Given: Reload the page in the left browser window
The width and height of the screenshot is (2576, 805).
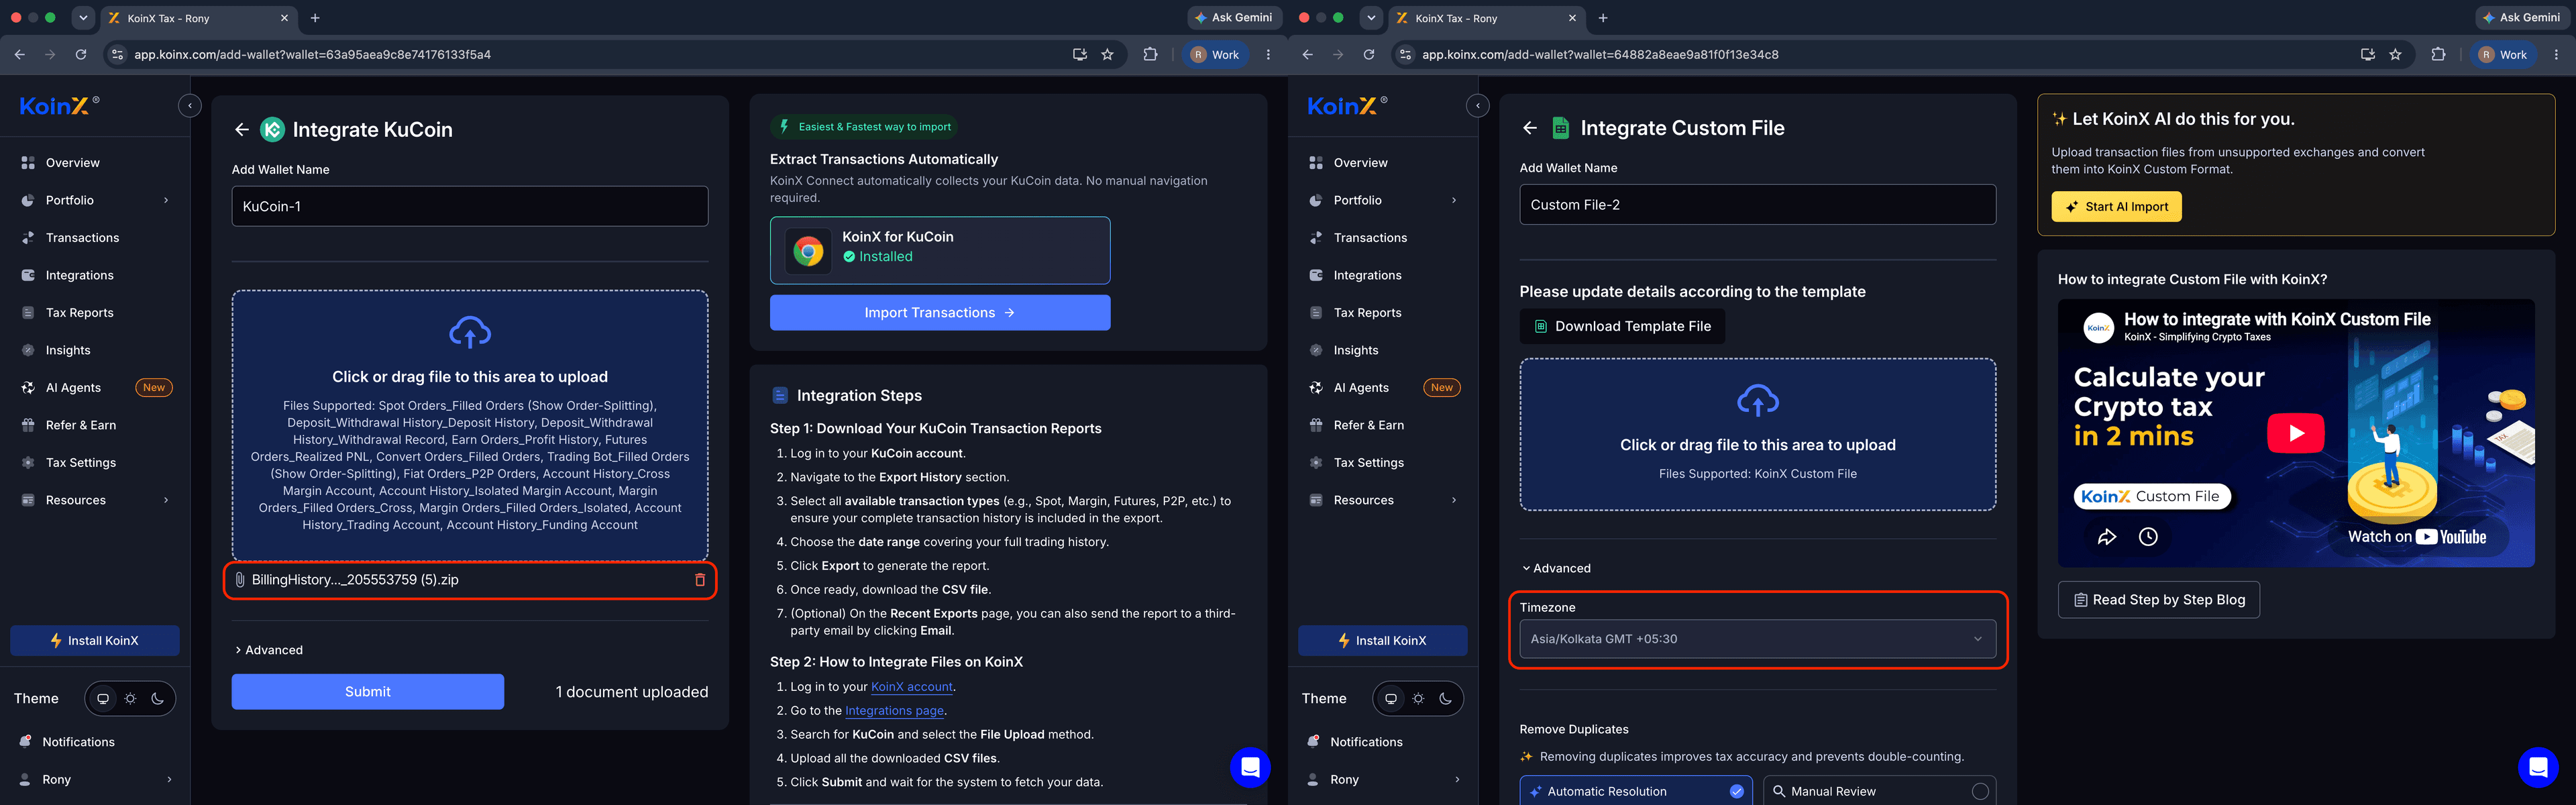Looking at the screenshot, I should [81, 55].
